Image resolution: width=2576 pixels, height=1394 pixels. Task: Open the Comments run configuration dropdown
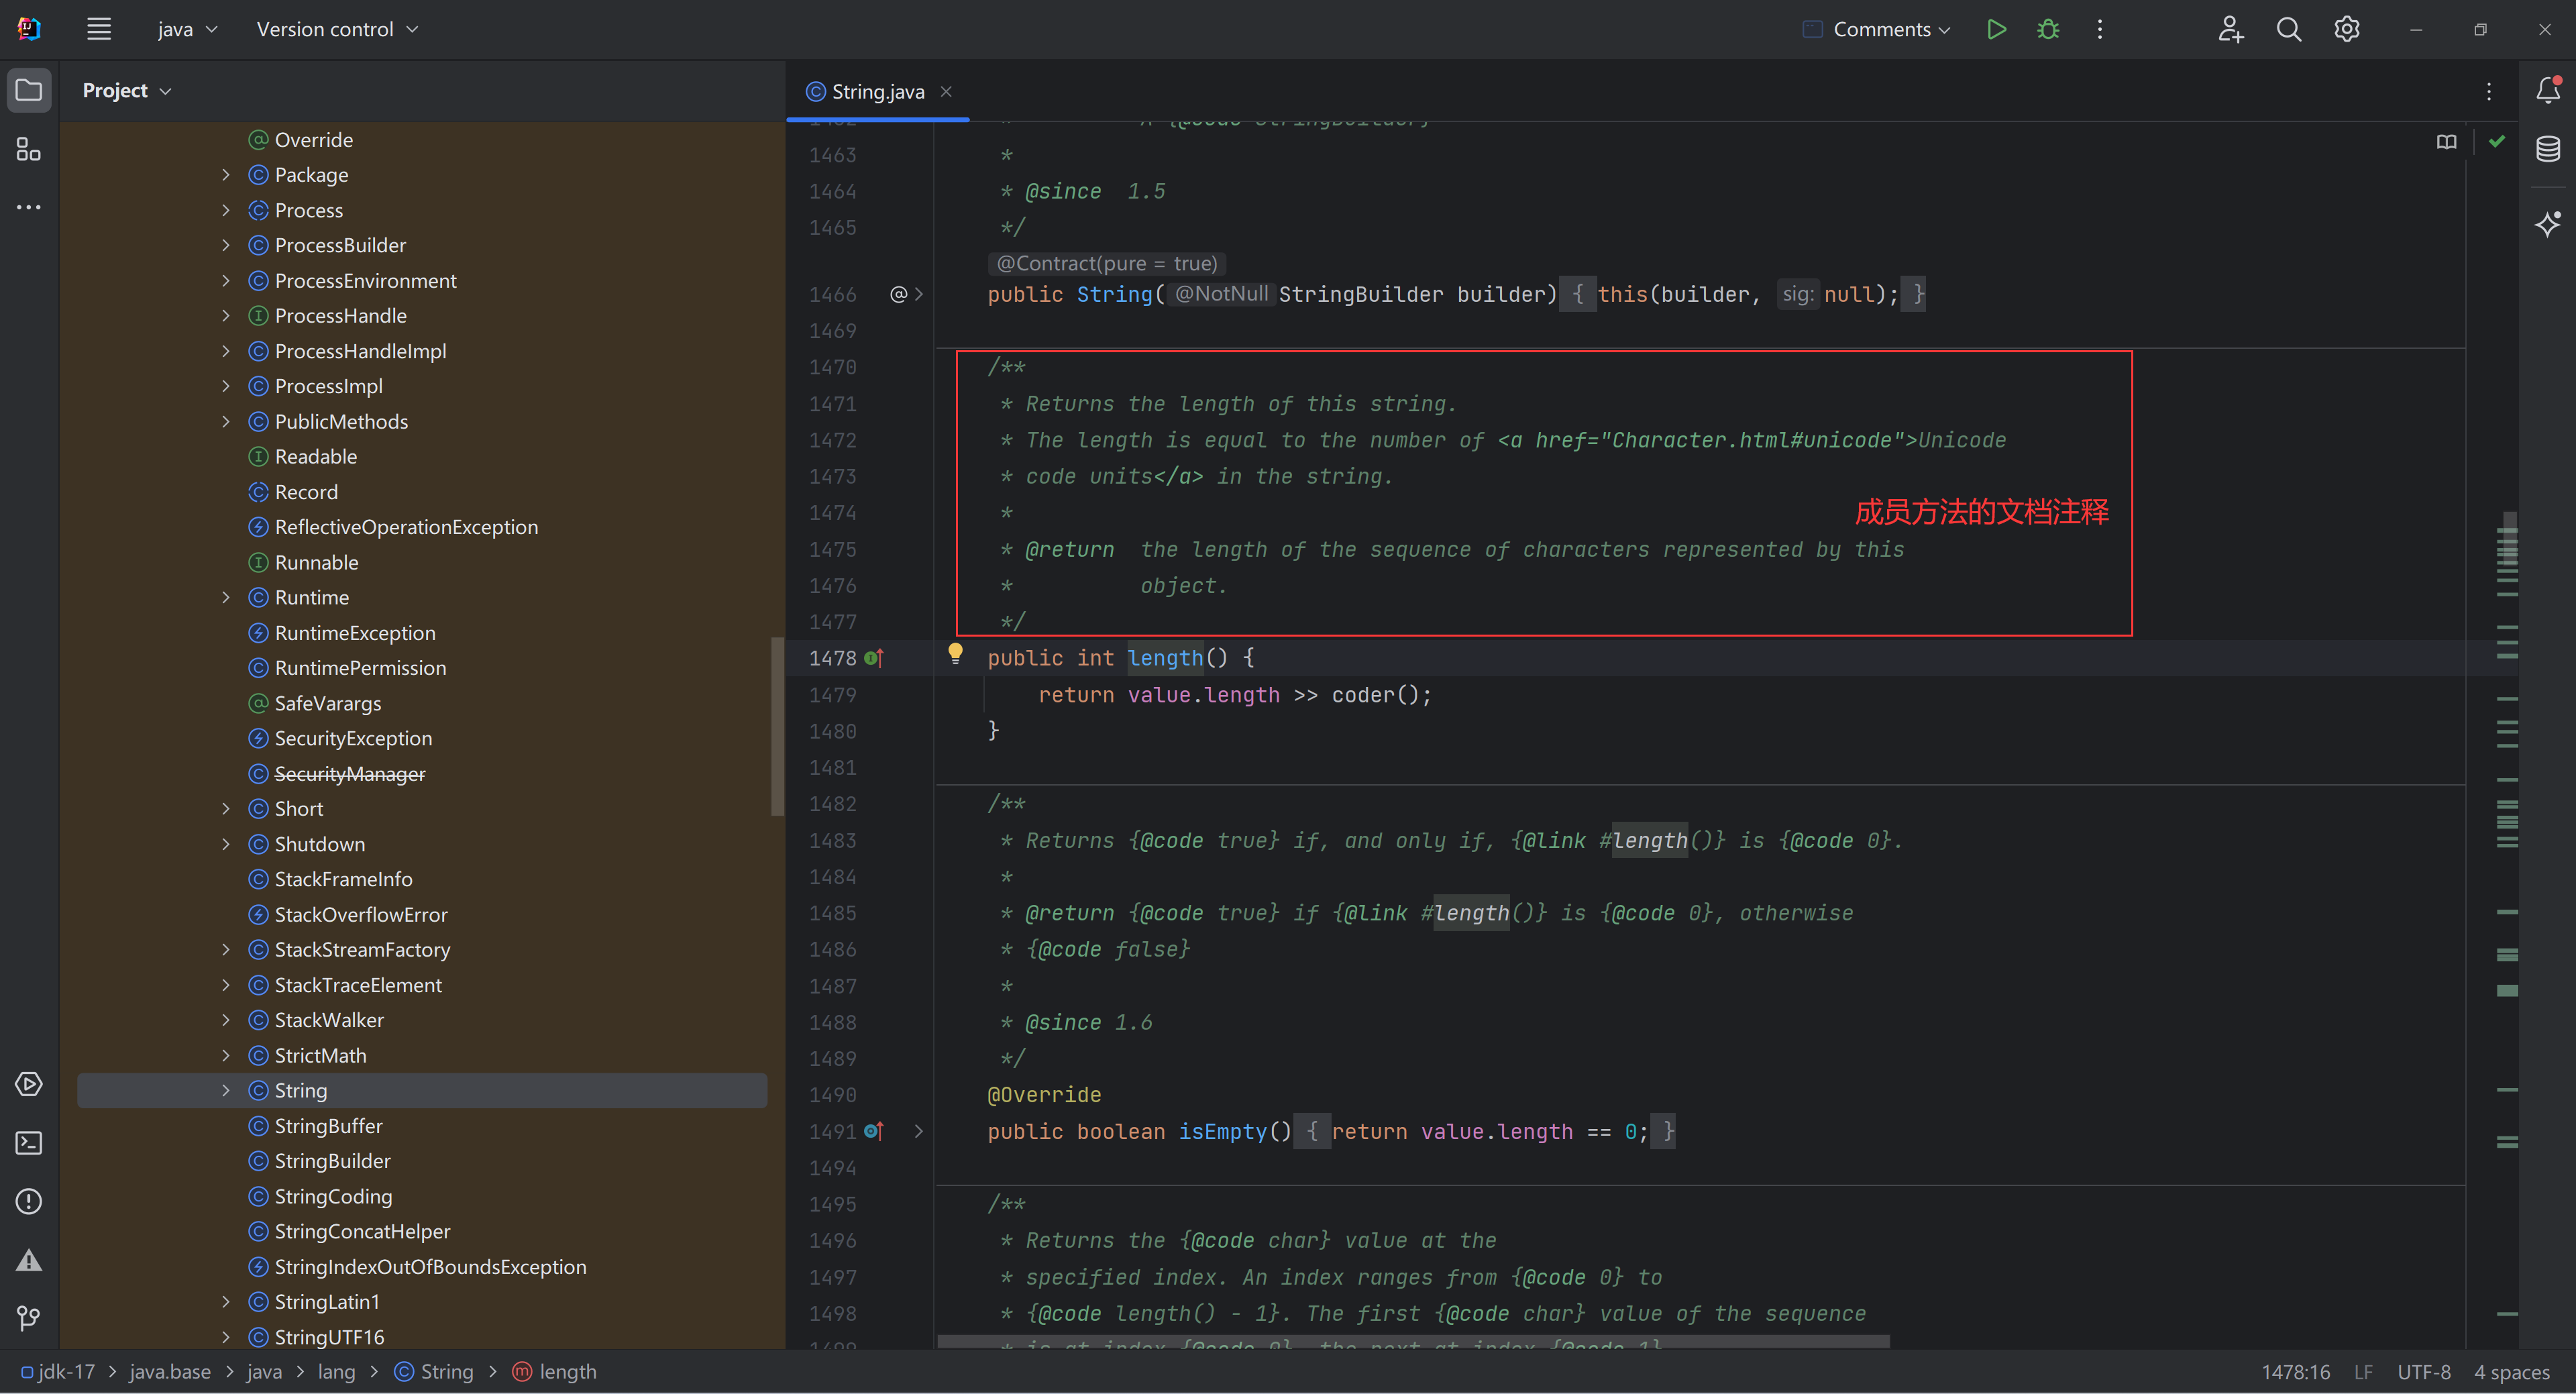coord(1877,29)
